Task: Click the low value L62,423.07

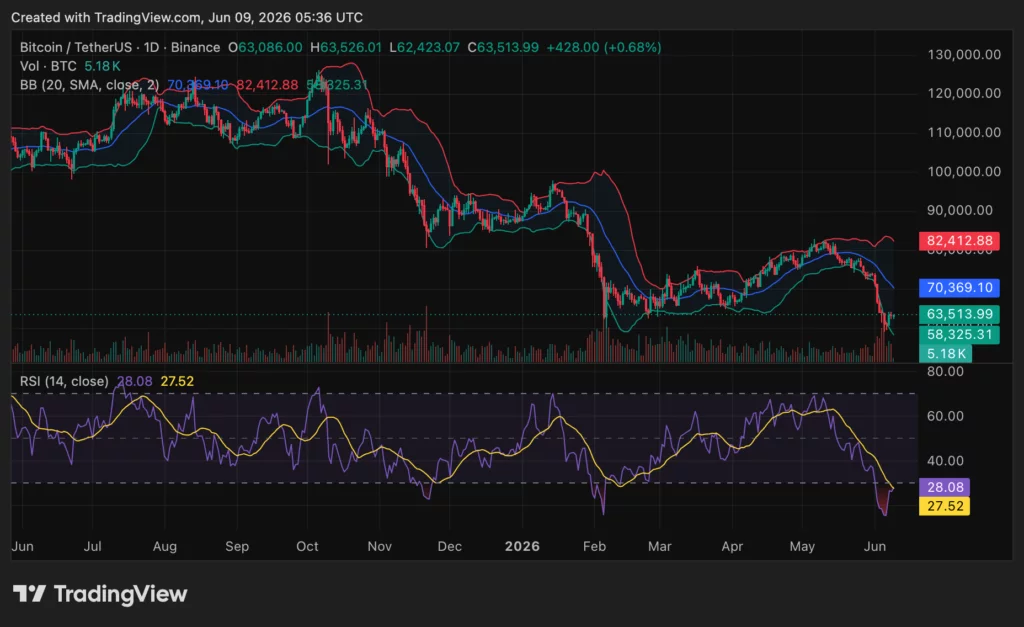Action: pos(424,47)
